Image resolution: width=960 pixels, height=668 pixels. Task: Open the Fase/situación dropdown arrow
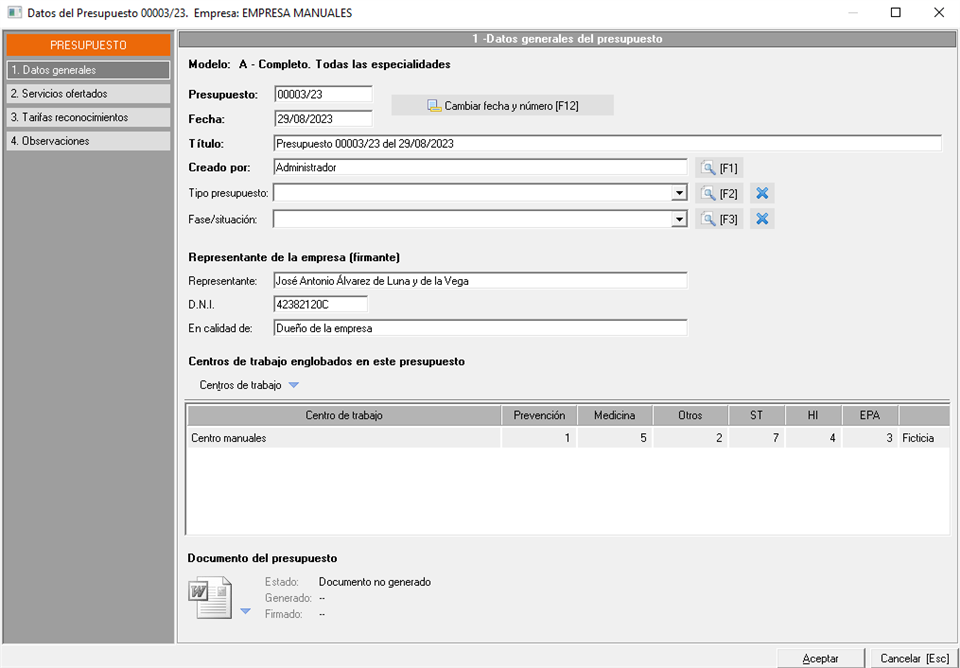click(x=679, y=219)
